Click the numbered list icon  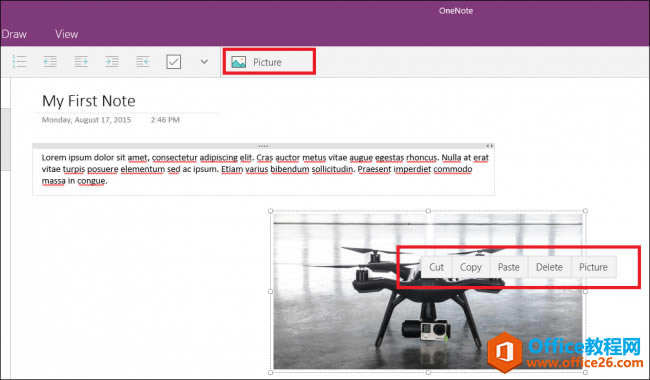[x=19, y=62]
